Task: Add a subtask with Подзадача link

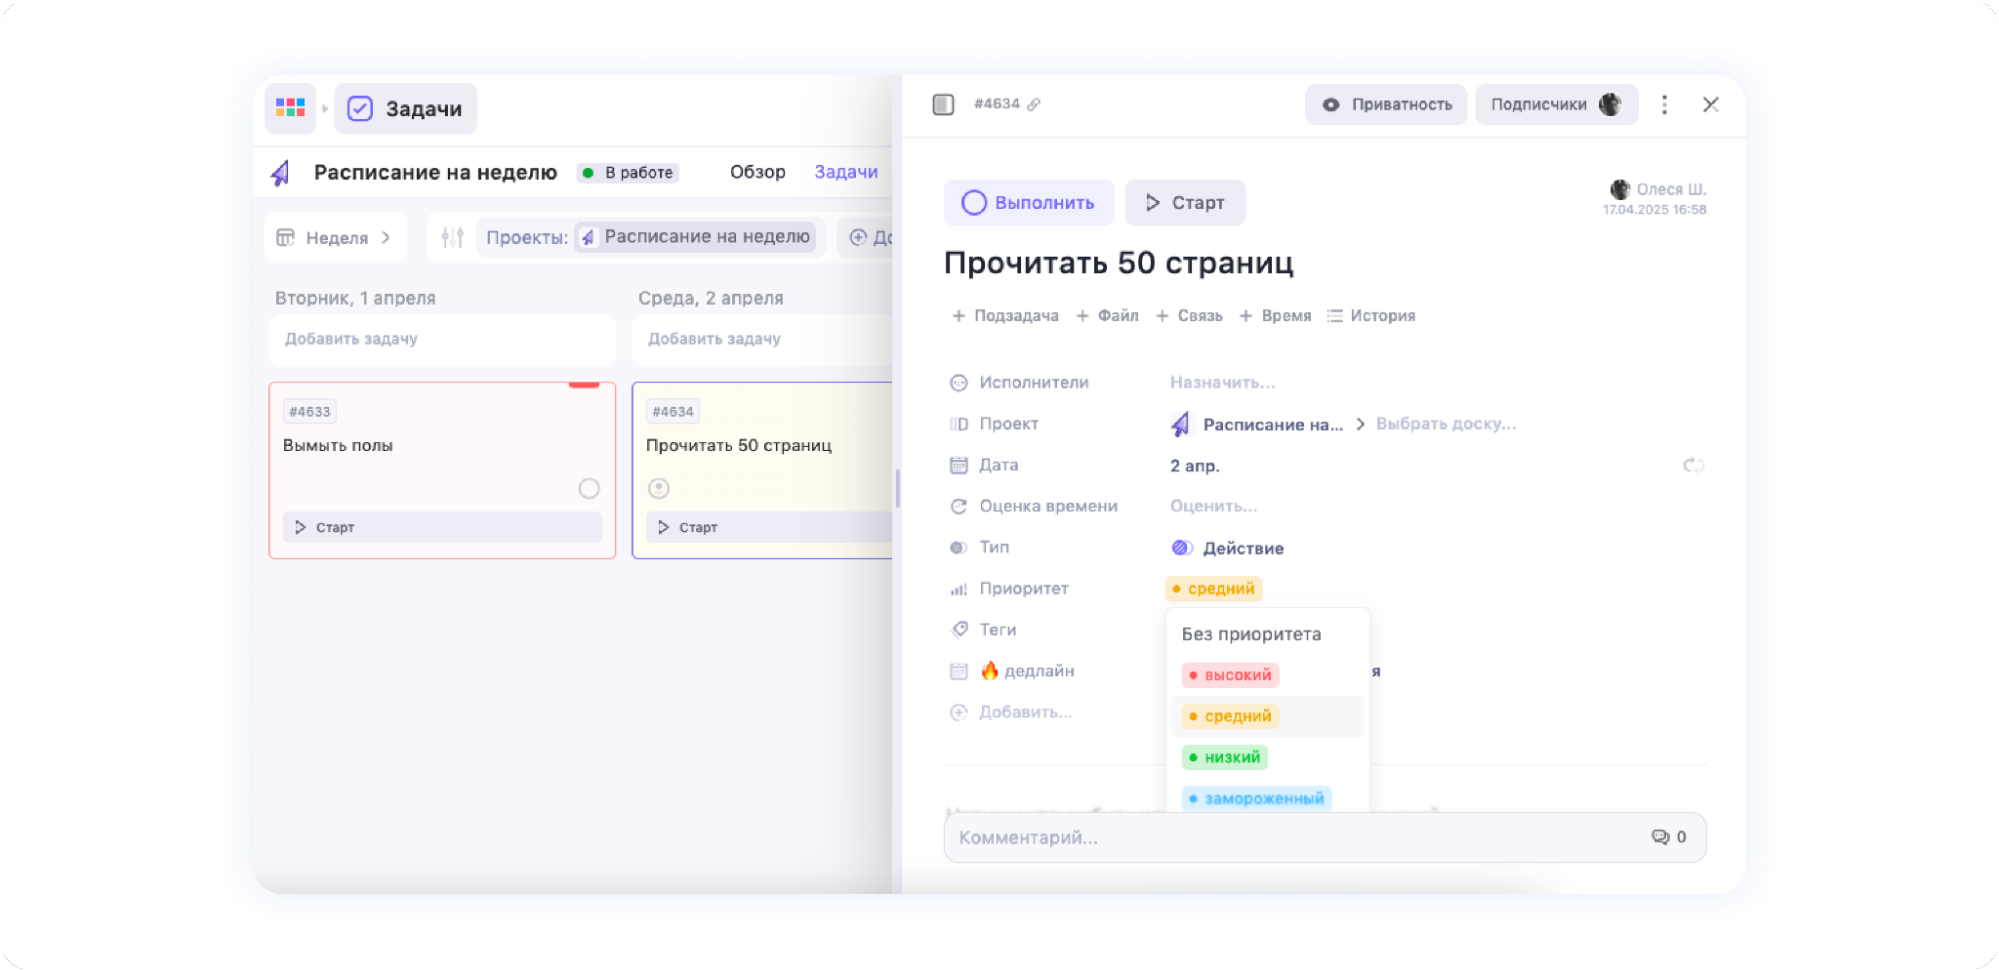Action: [x=1004, y=316]
